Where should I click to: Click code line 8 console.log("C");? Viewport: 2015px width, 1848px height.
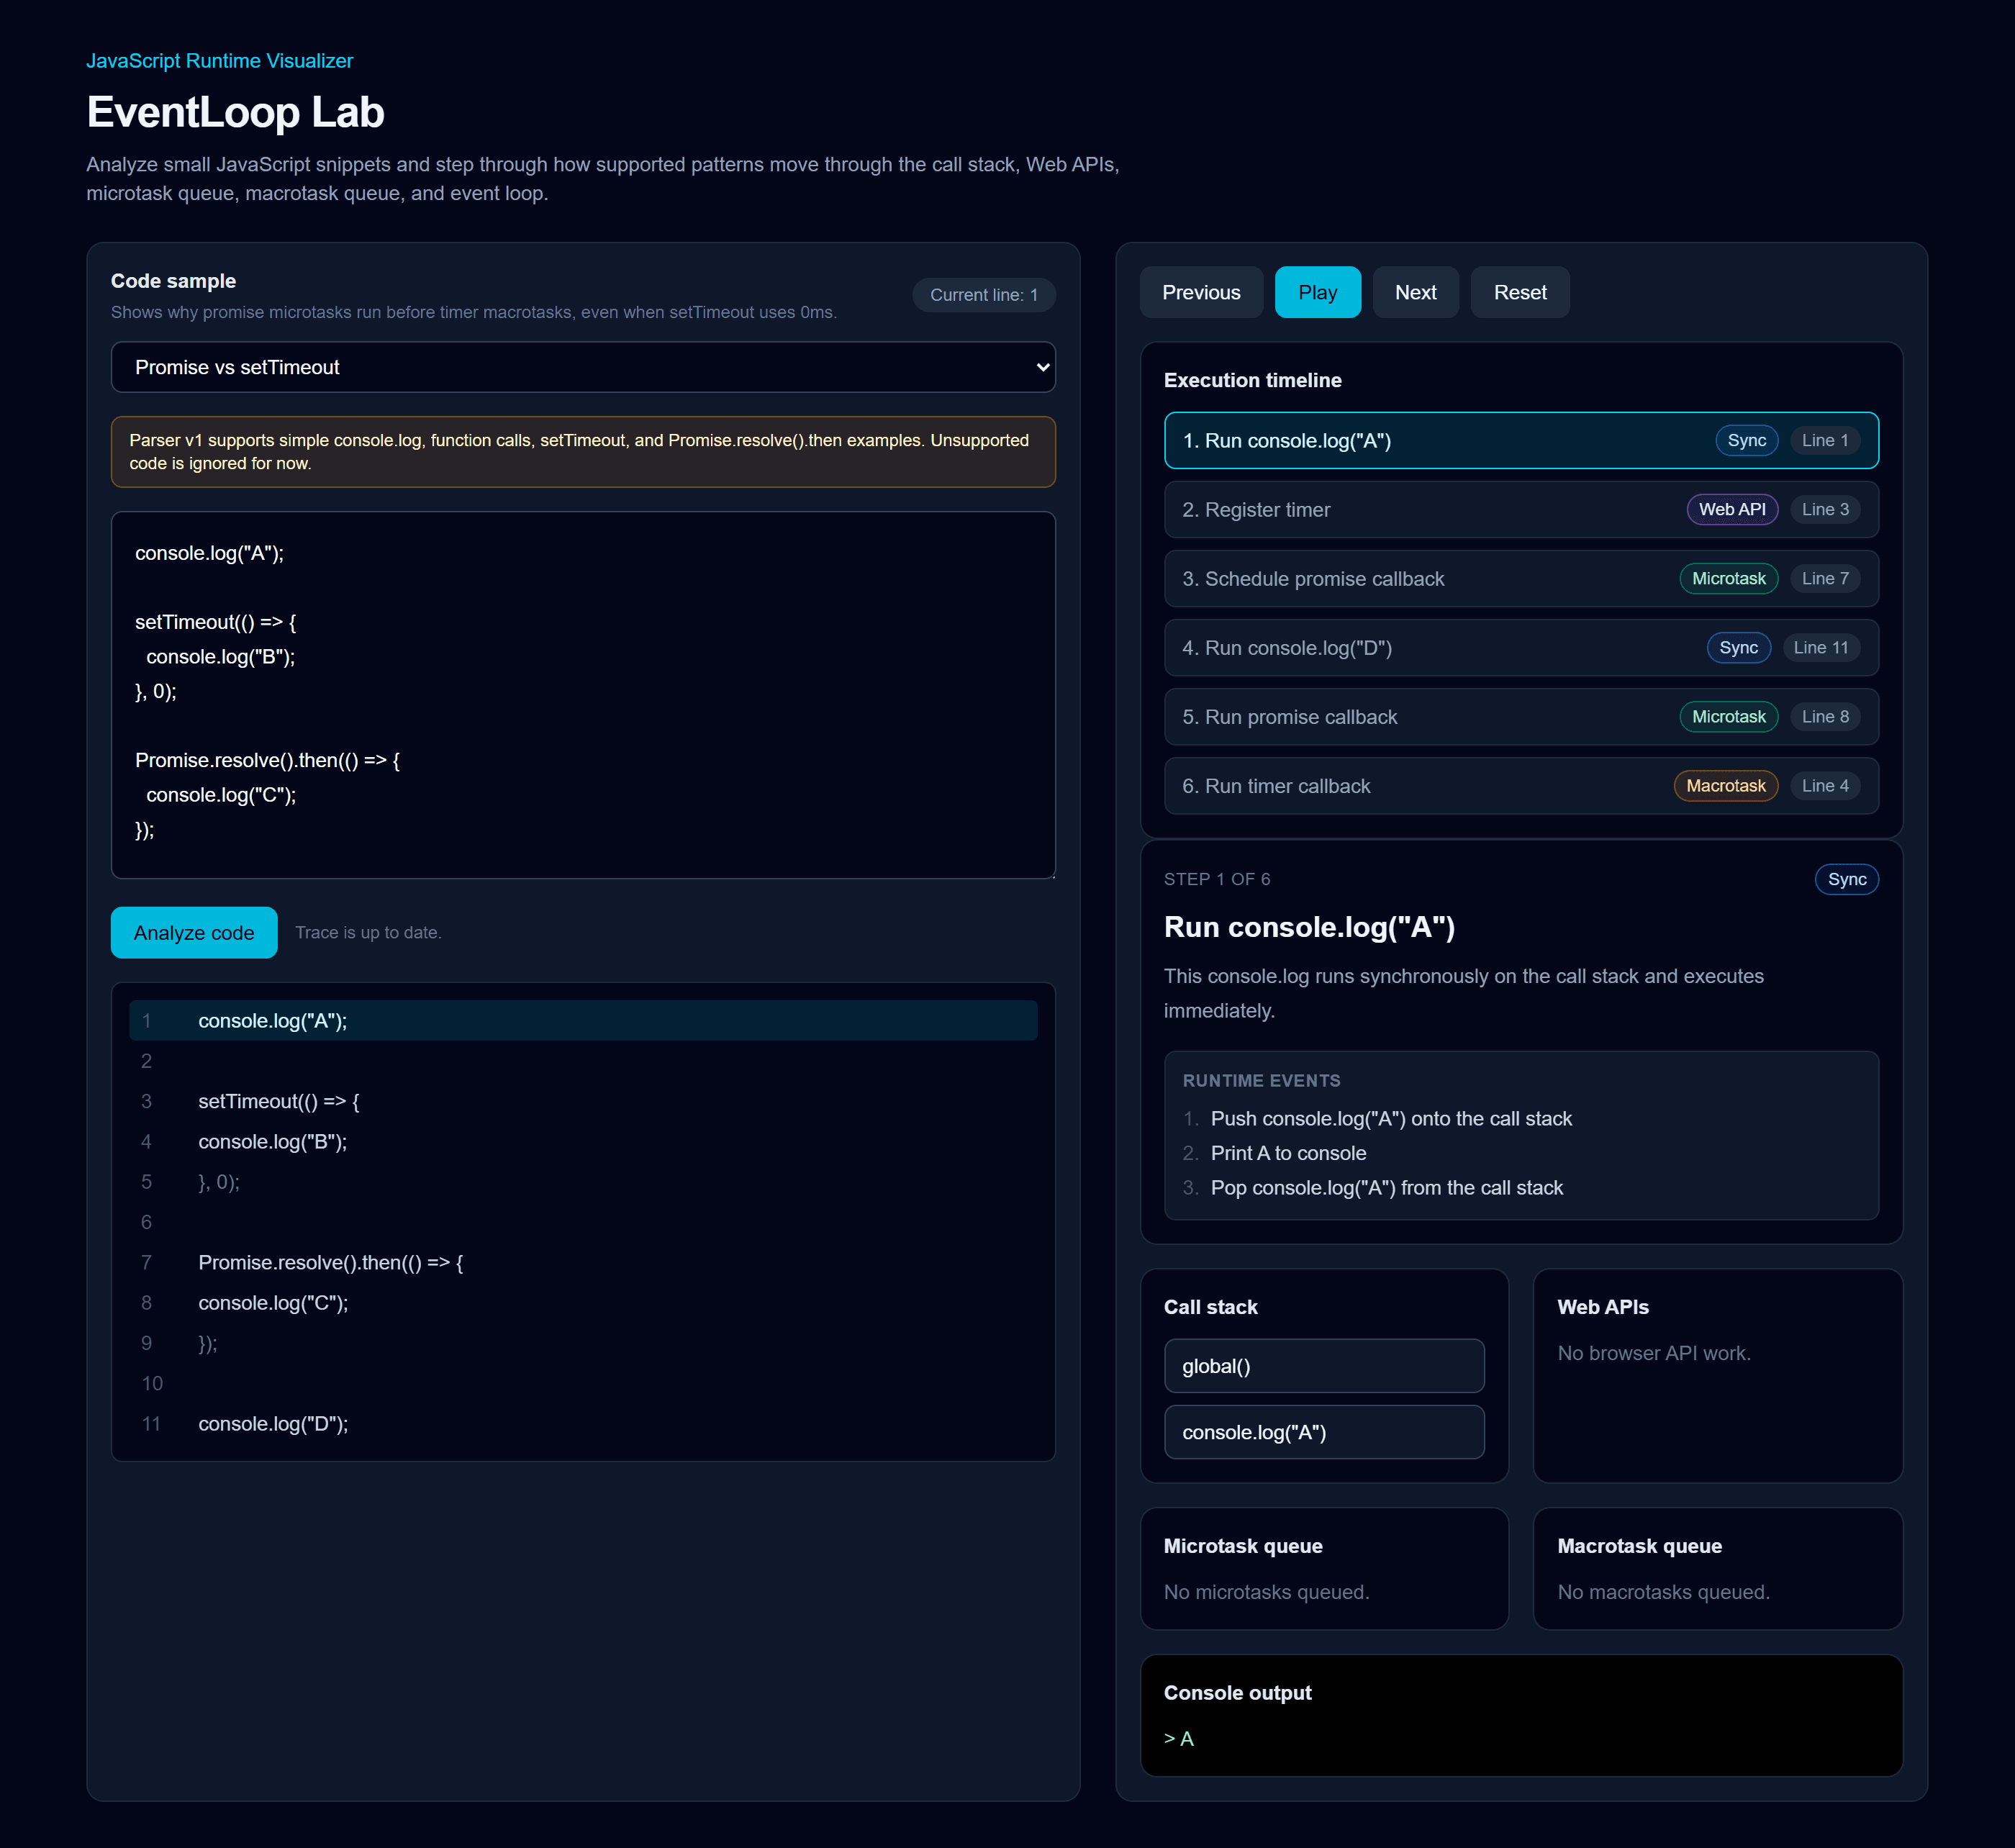(x=583, y=1302)
